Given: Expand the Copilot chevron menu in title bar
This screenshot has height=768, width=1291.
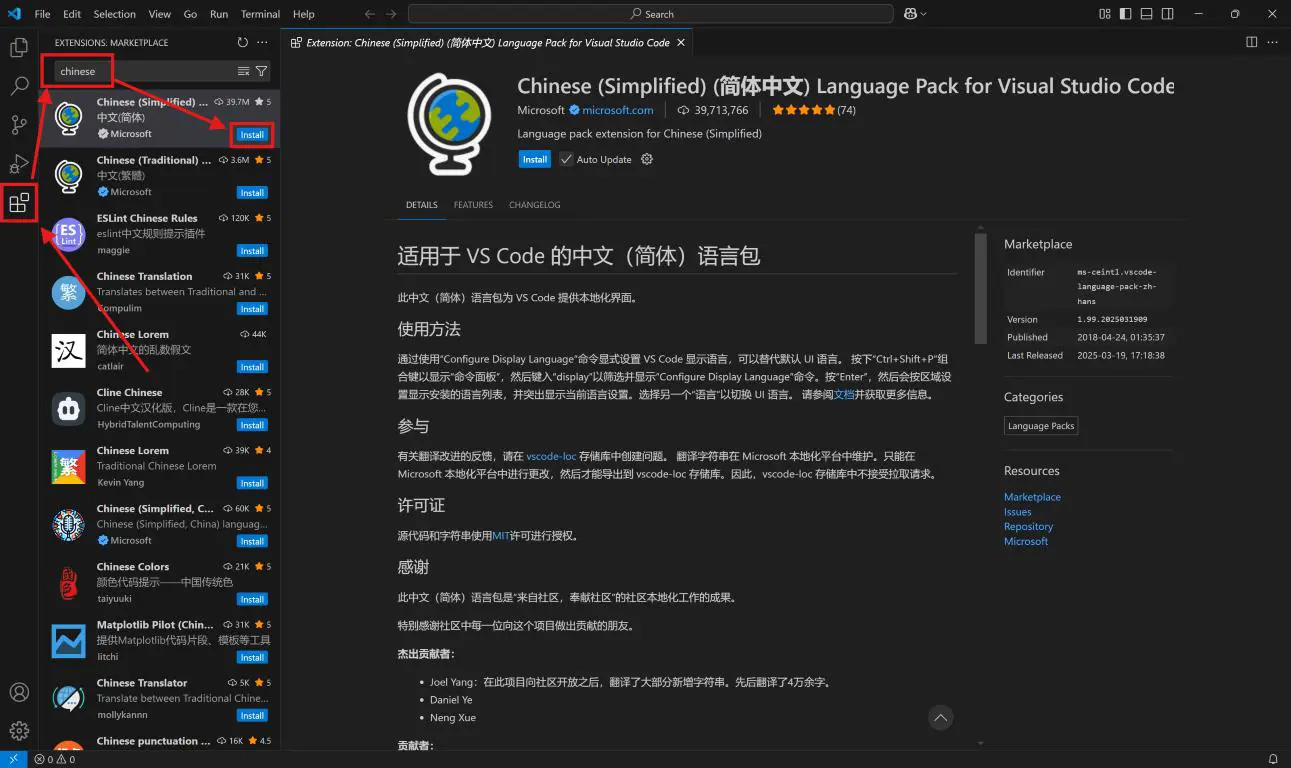Looking at the screenshot, I should (x=923, y=14).
